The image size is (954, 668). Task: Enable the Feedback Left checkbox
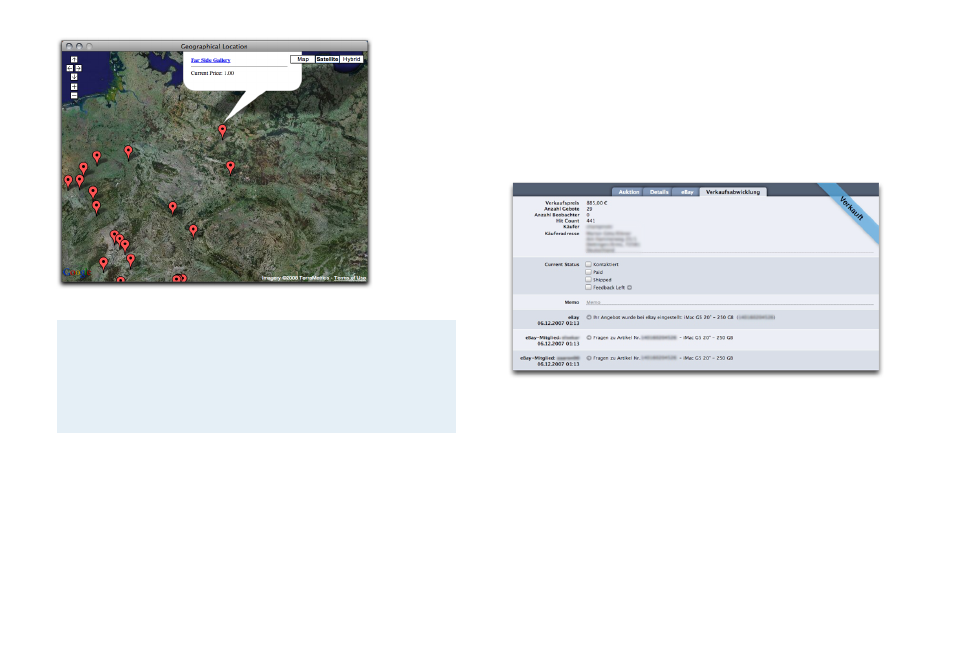click(588, 287)
